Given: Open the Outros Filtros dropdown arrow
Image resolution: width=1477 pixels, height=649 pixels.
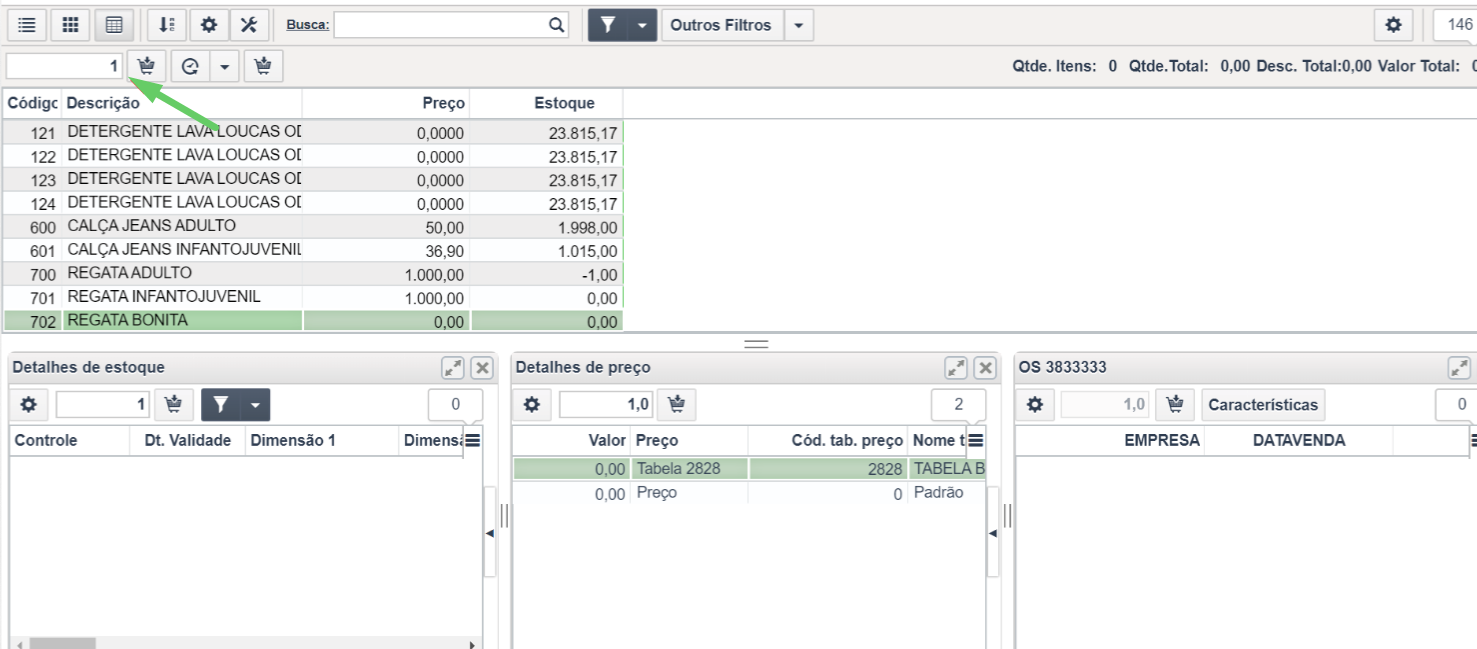Looking at the screenshot, I should (798, 25).
